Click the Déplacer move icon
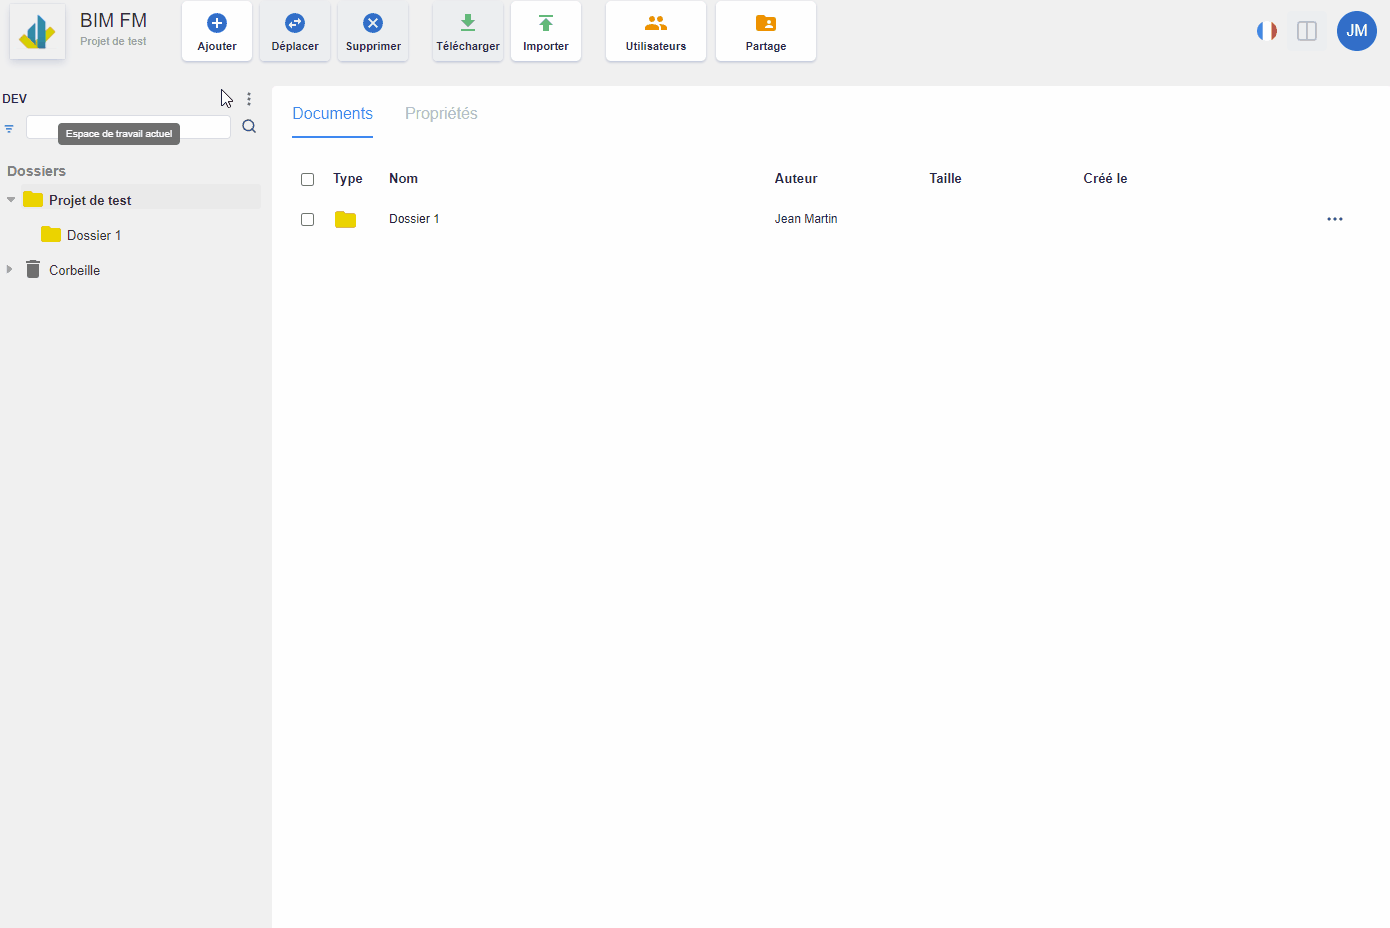The height and width of the screenshot is (928, 1390). 295,23
